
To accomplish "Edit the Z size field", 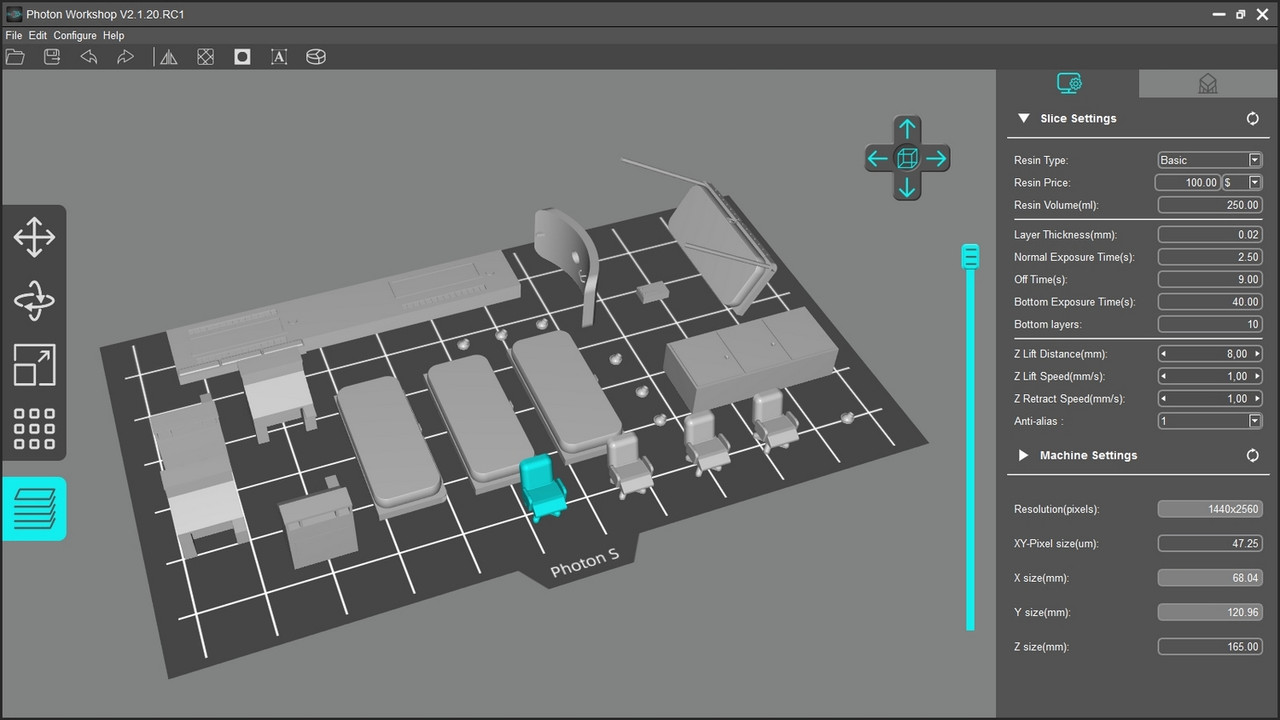I will [1210, 647].
